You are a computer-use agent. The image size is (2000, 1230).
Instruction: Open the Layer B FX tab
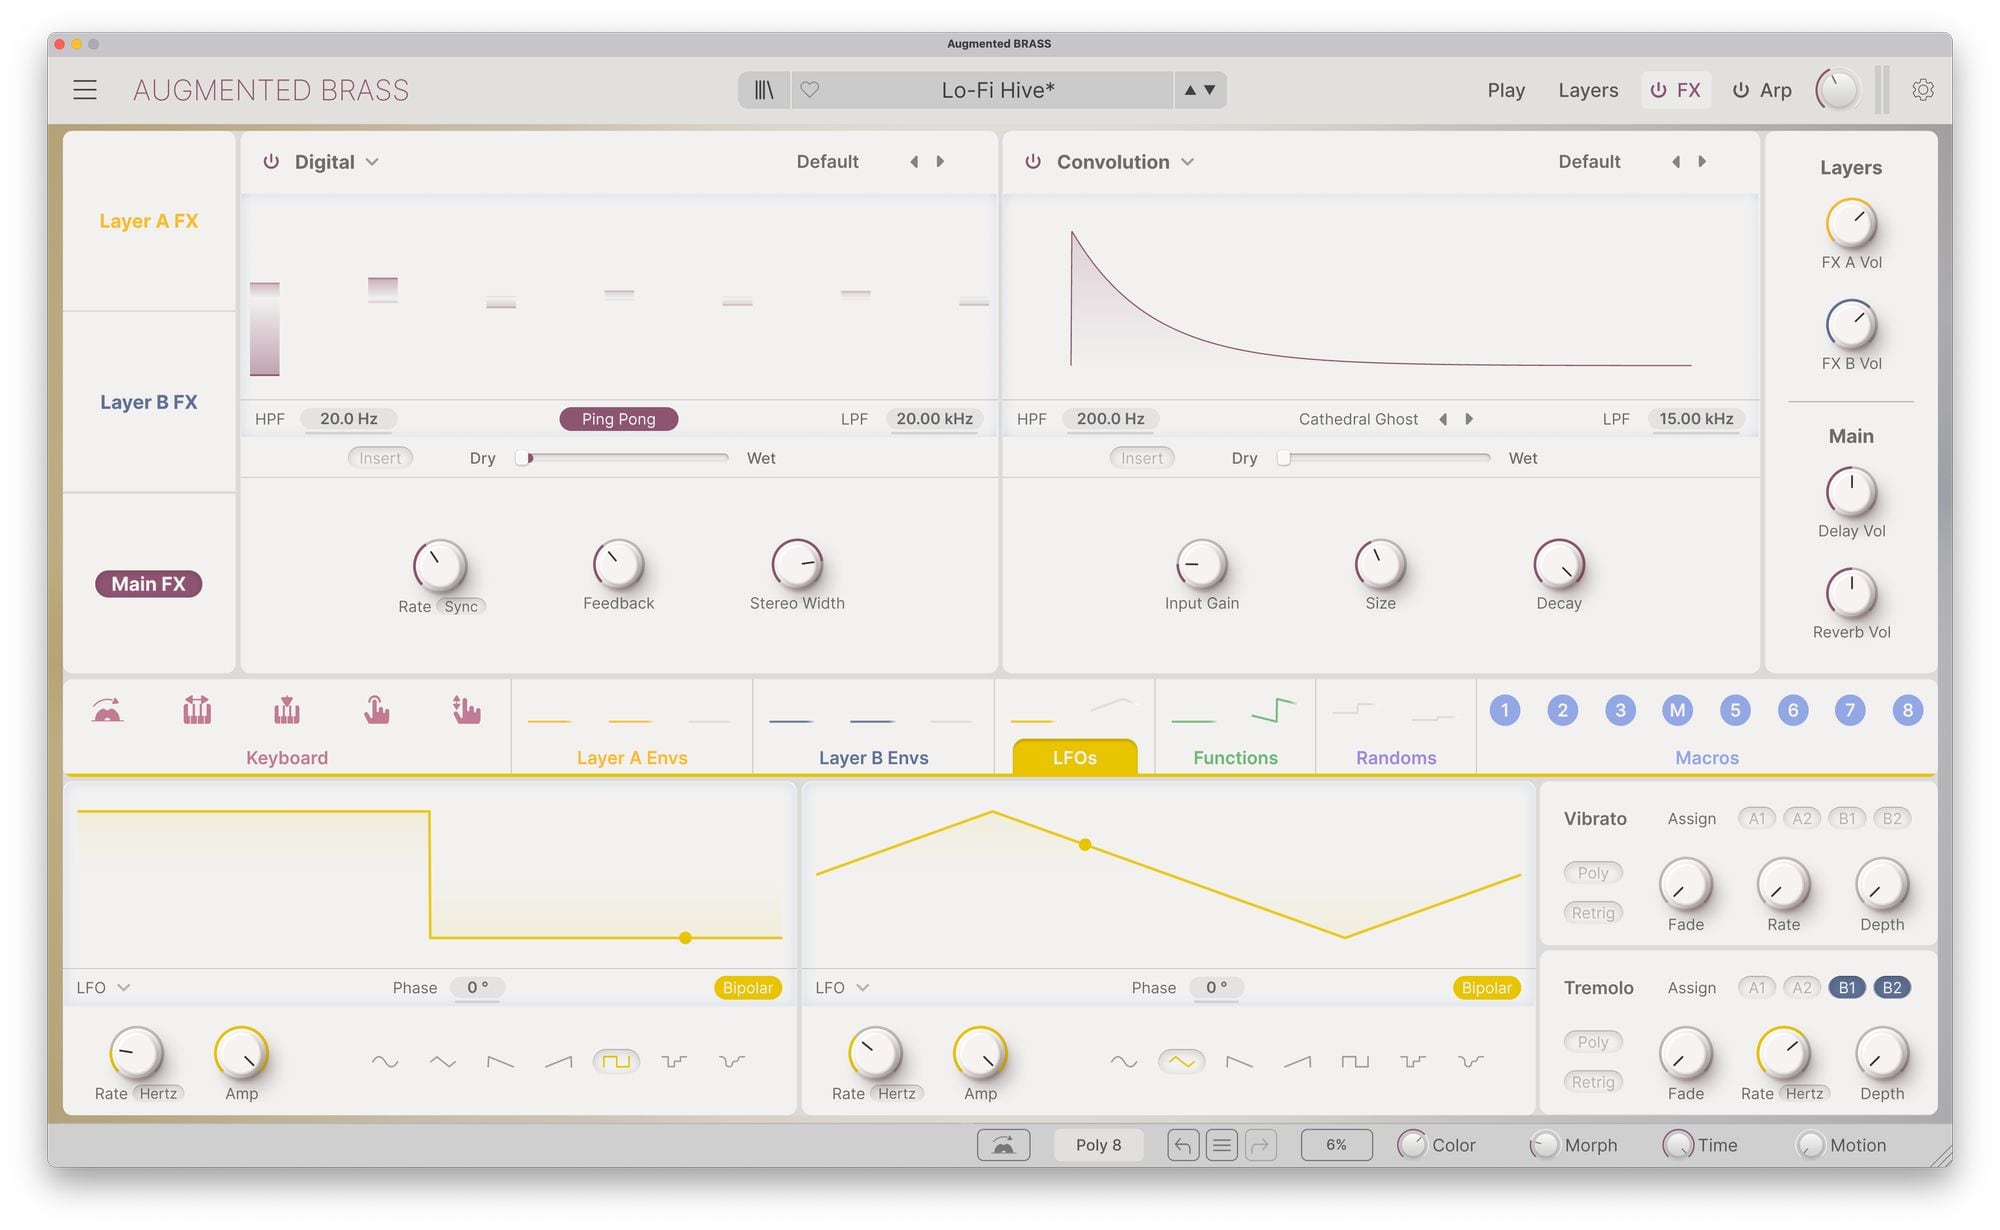tap(149, 402)
